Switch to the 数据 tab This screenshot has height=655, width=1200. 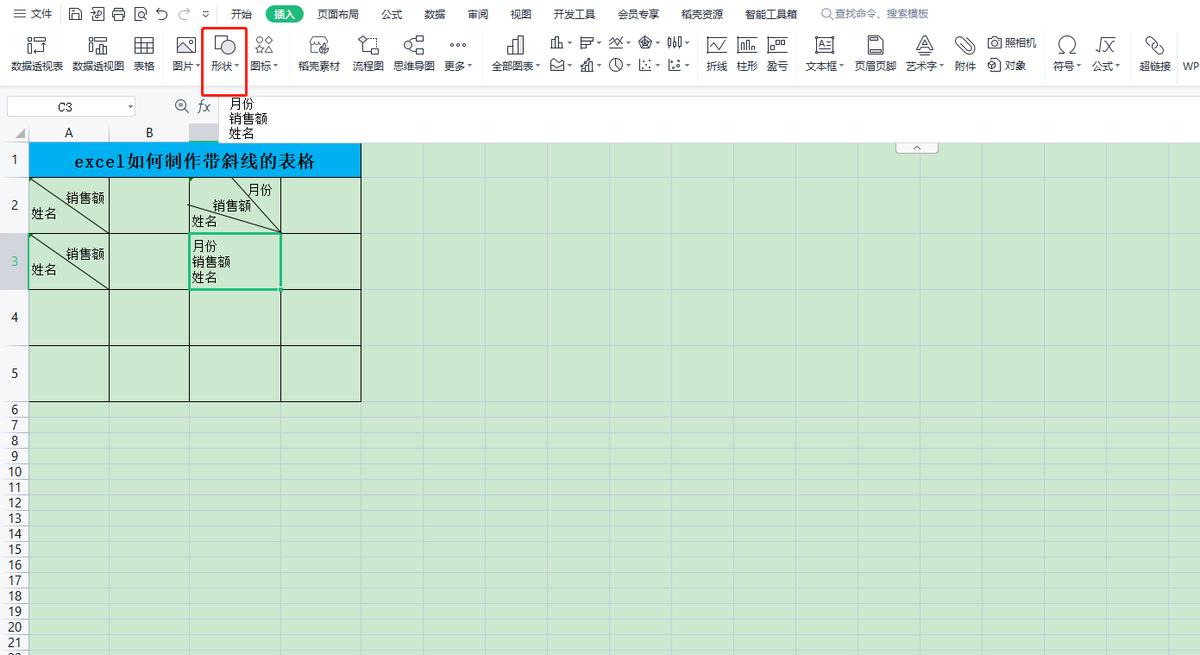click(435, 14)
